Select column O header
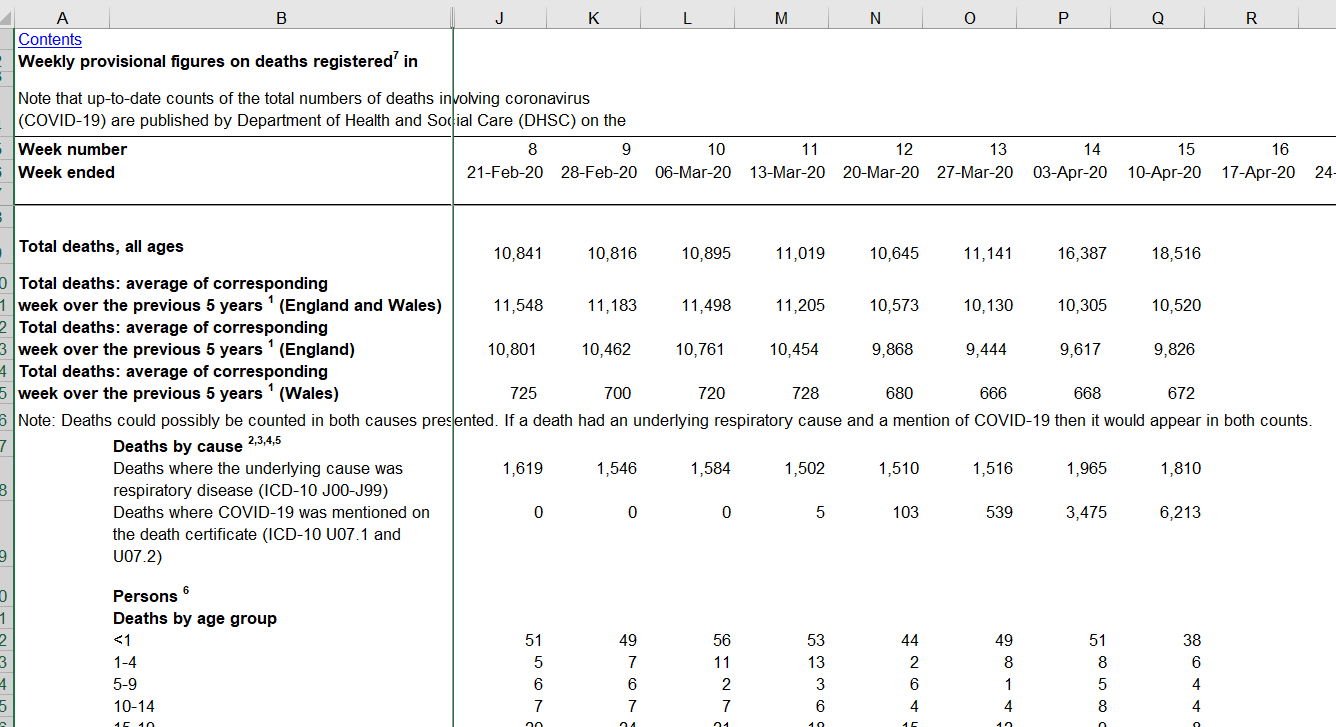This screenshot has width=1336, height=727. point(969,18)
